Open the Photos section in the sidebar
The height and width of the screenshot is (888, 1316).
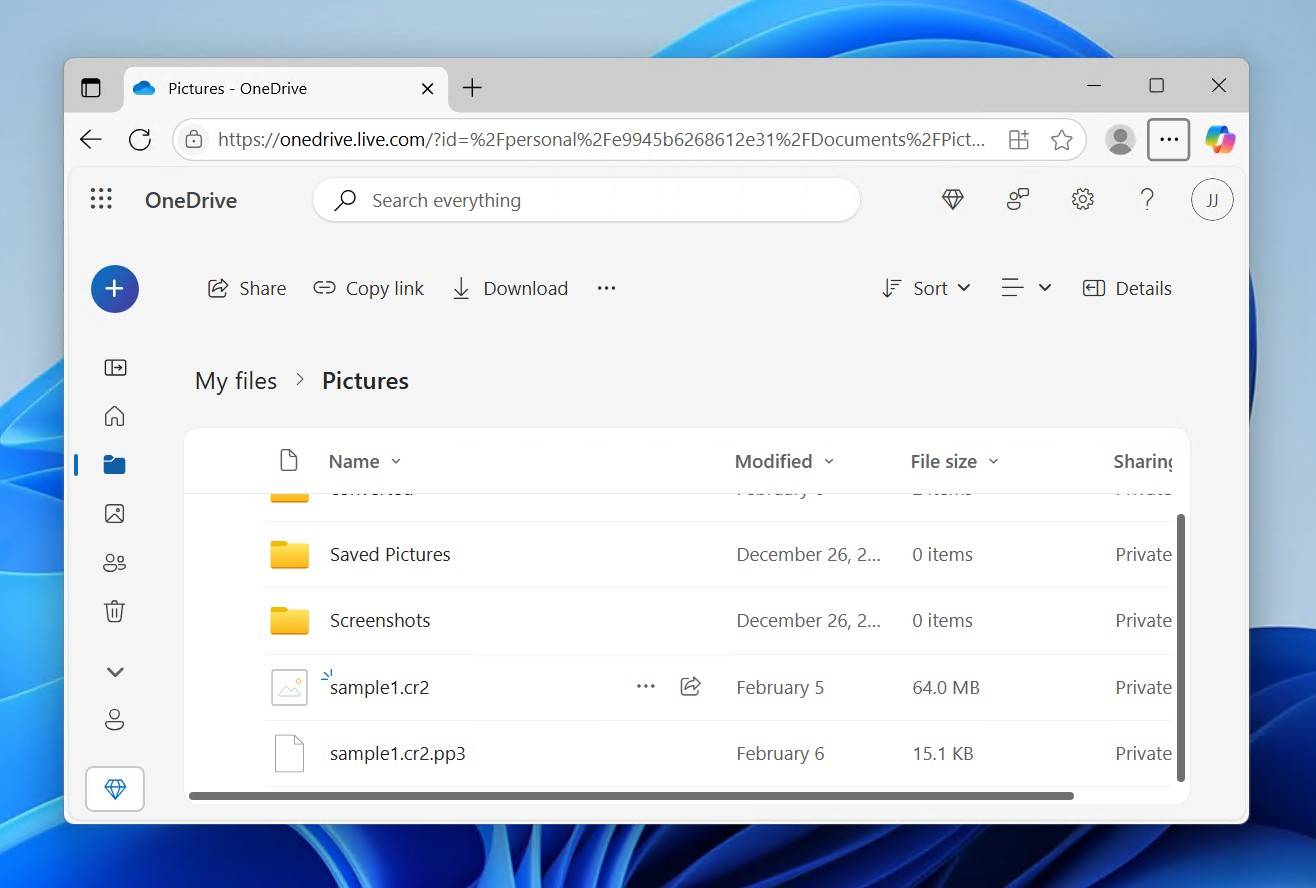(115, 513)
